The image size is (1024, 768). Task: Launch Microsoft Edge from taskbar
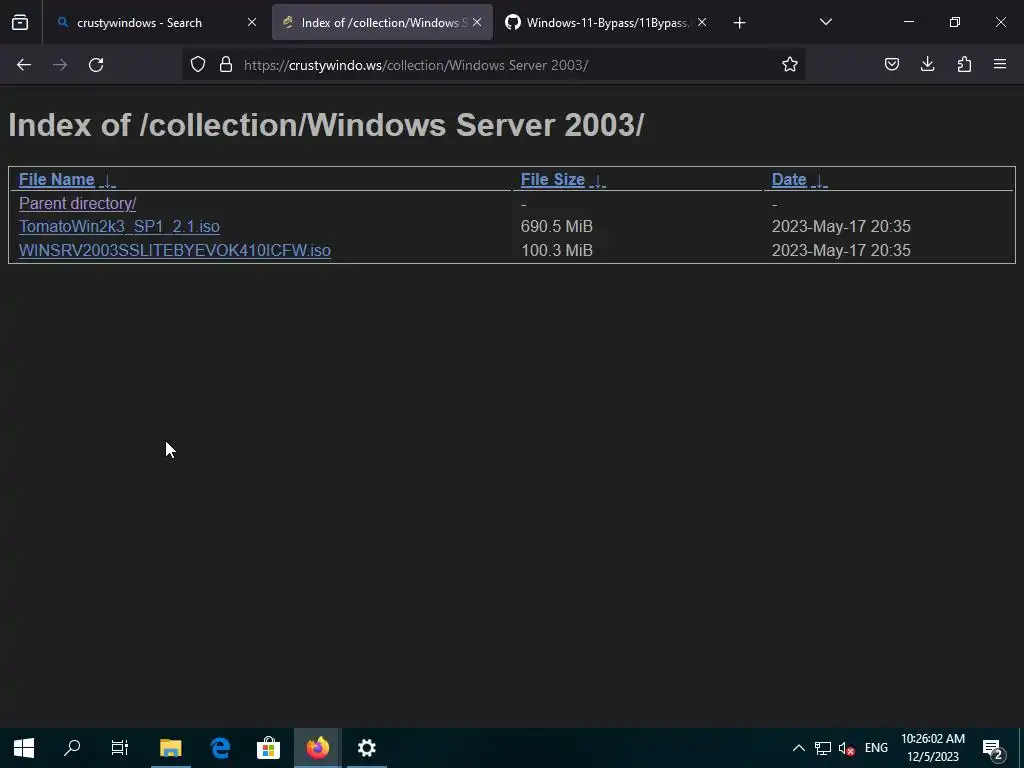(x=220, y=748)
